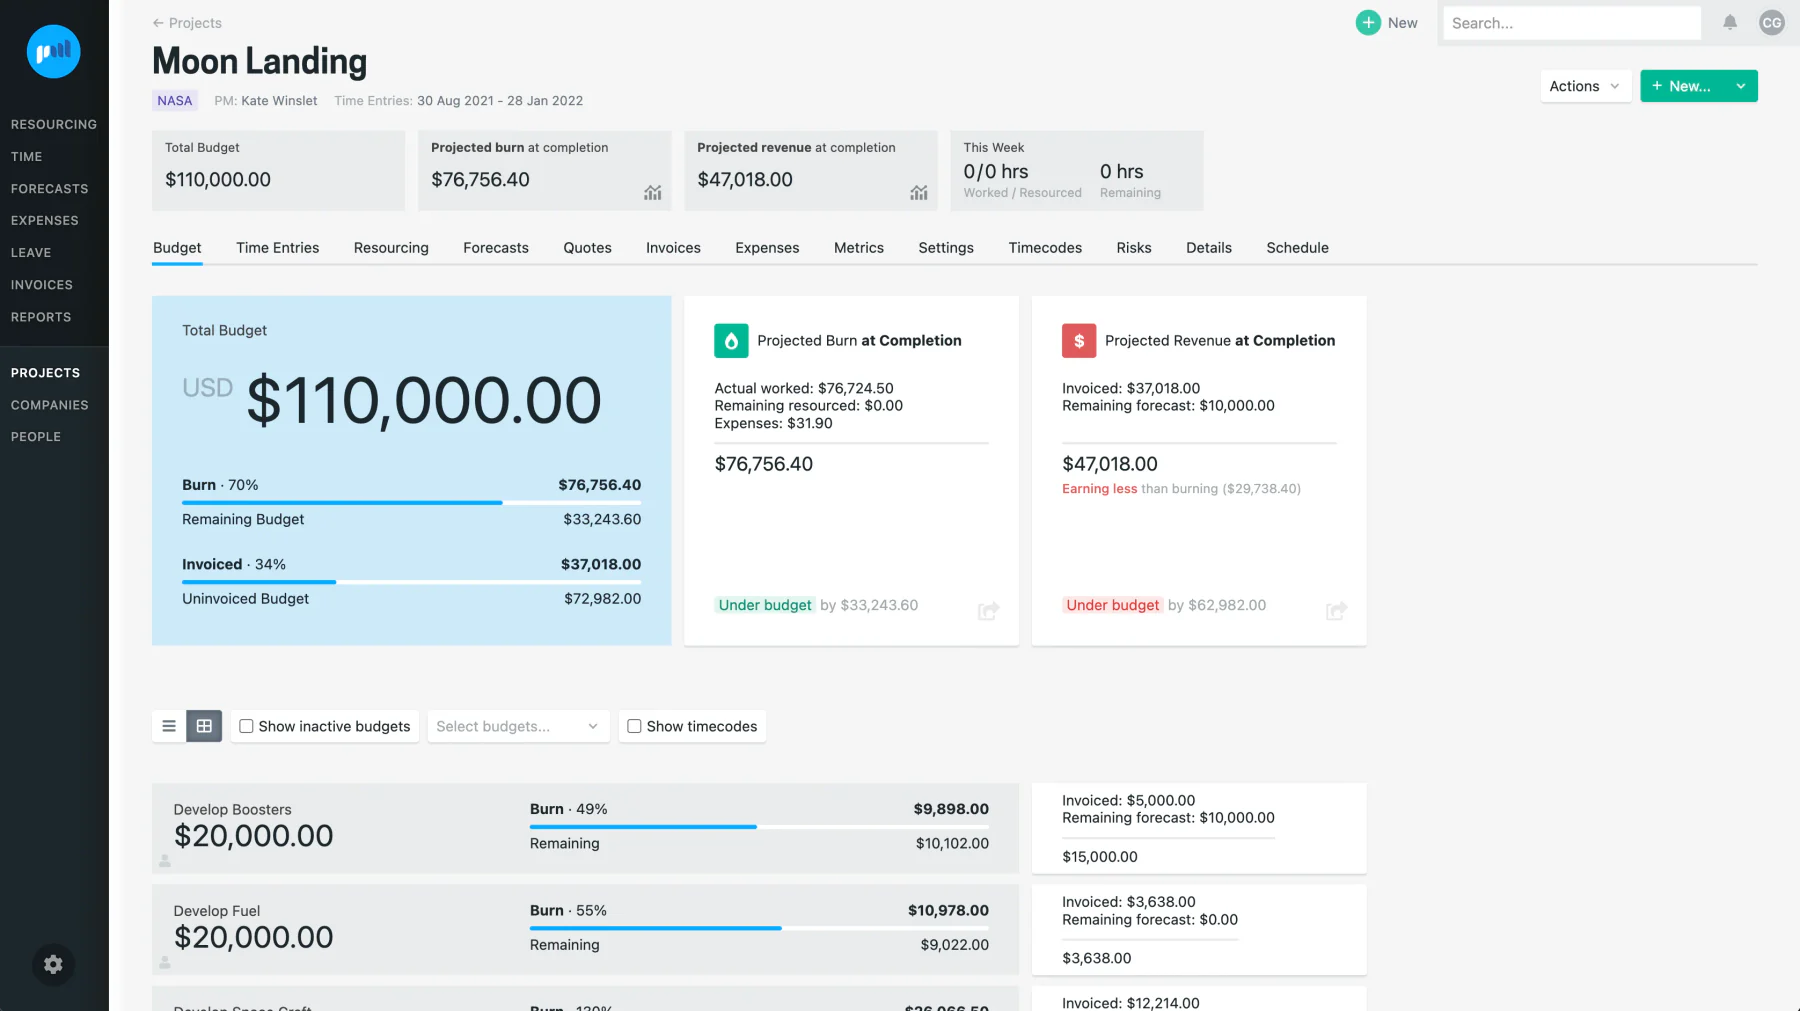Click the Earning less warning text
The height and width of the screenshot is (1011, 1800).
(1099, 489)
